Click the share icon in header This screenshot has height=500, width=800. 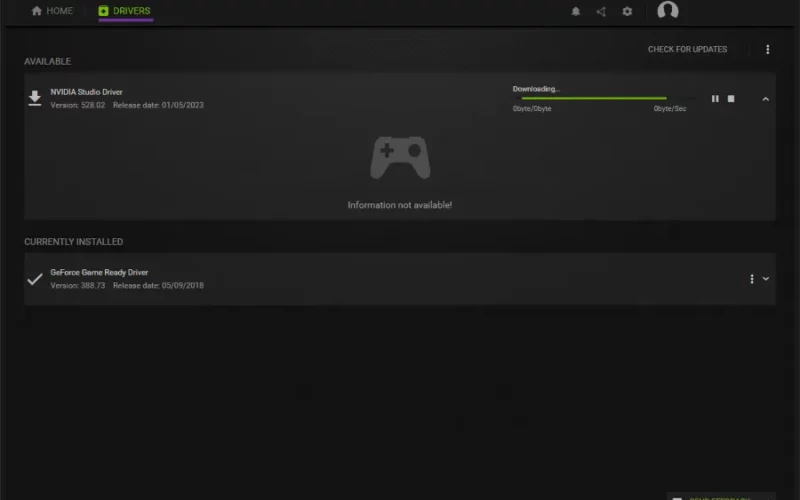click(x=601, y=11)
